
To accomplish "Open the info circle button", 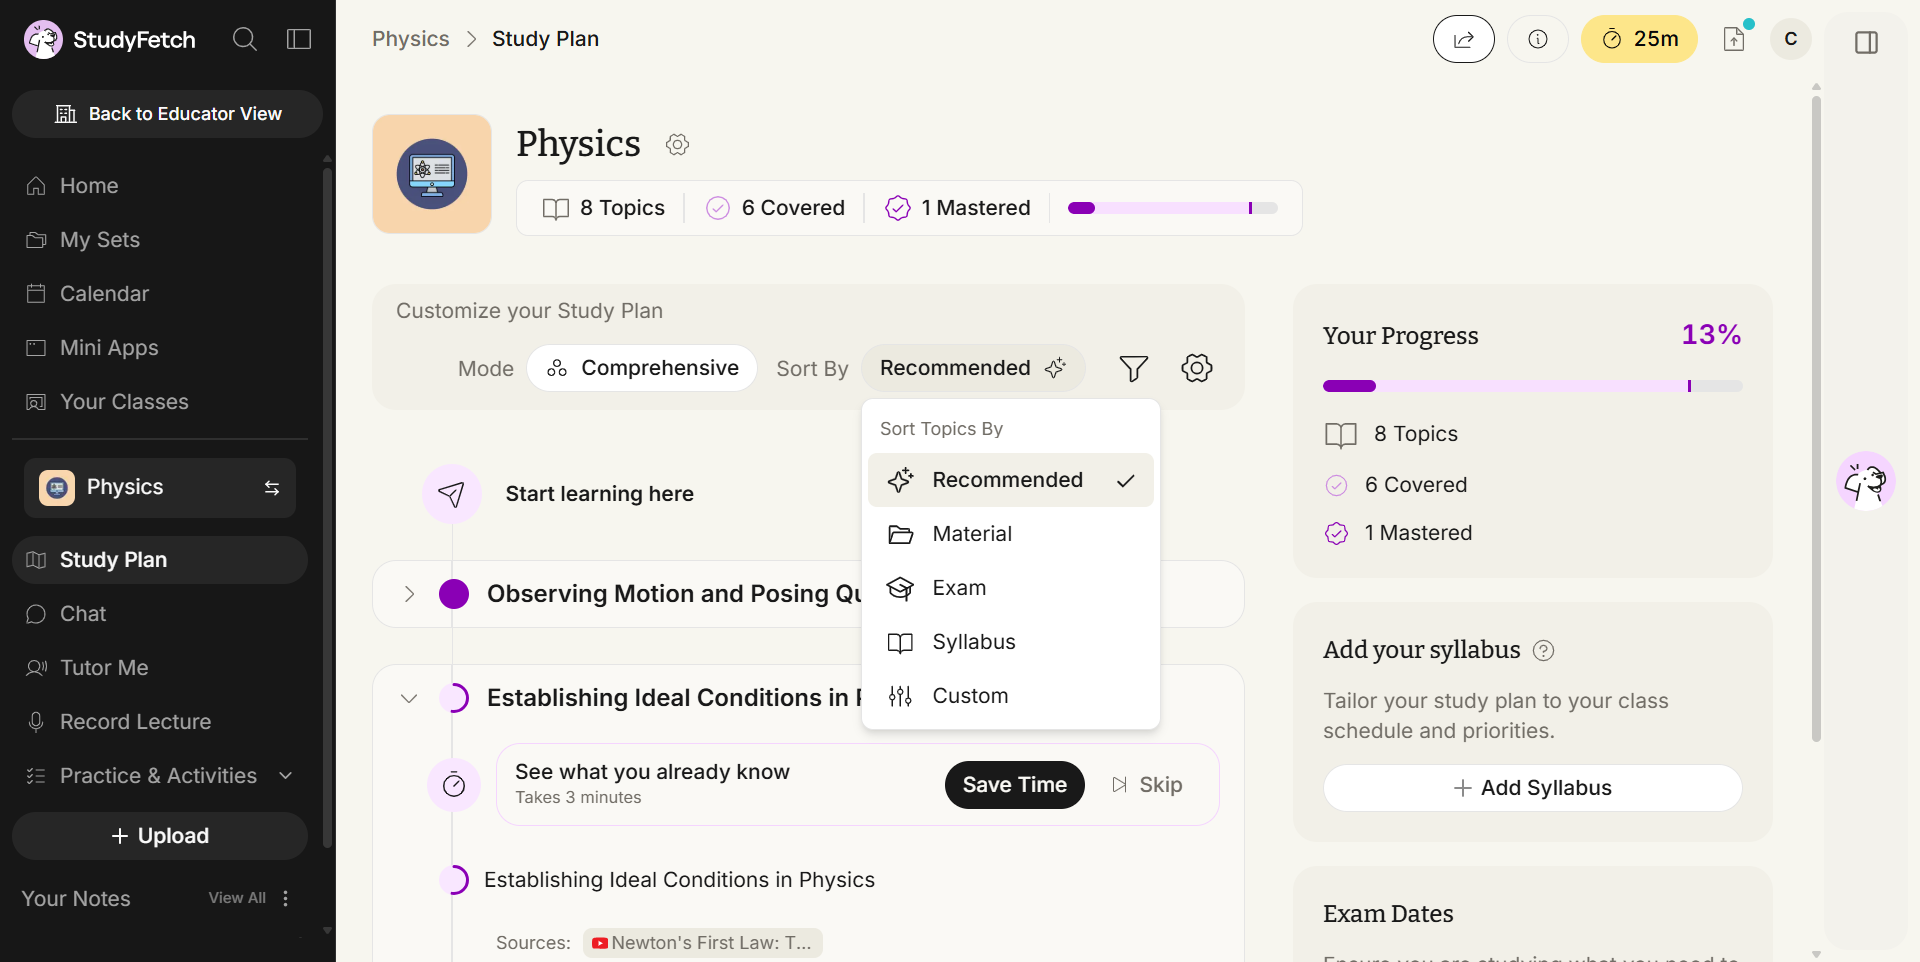I will tap(1538, 39).
